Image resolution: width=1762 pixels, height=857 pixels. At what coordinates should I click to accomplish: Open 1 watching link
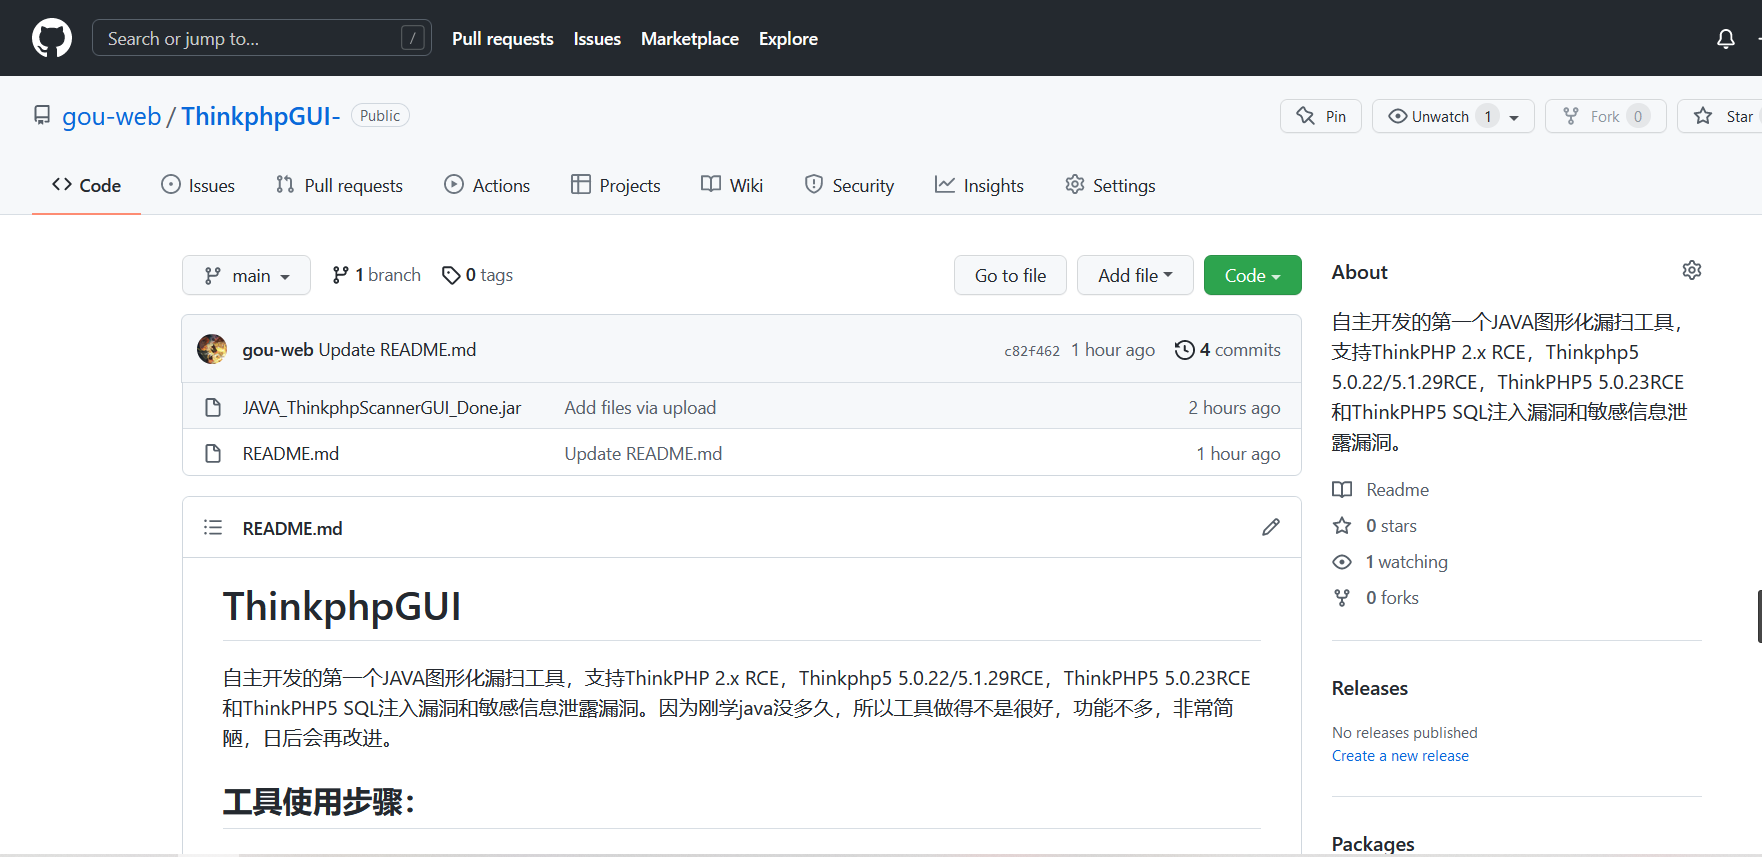click(1407, 561)
